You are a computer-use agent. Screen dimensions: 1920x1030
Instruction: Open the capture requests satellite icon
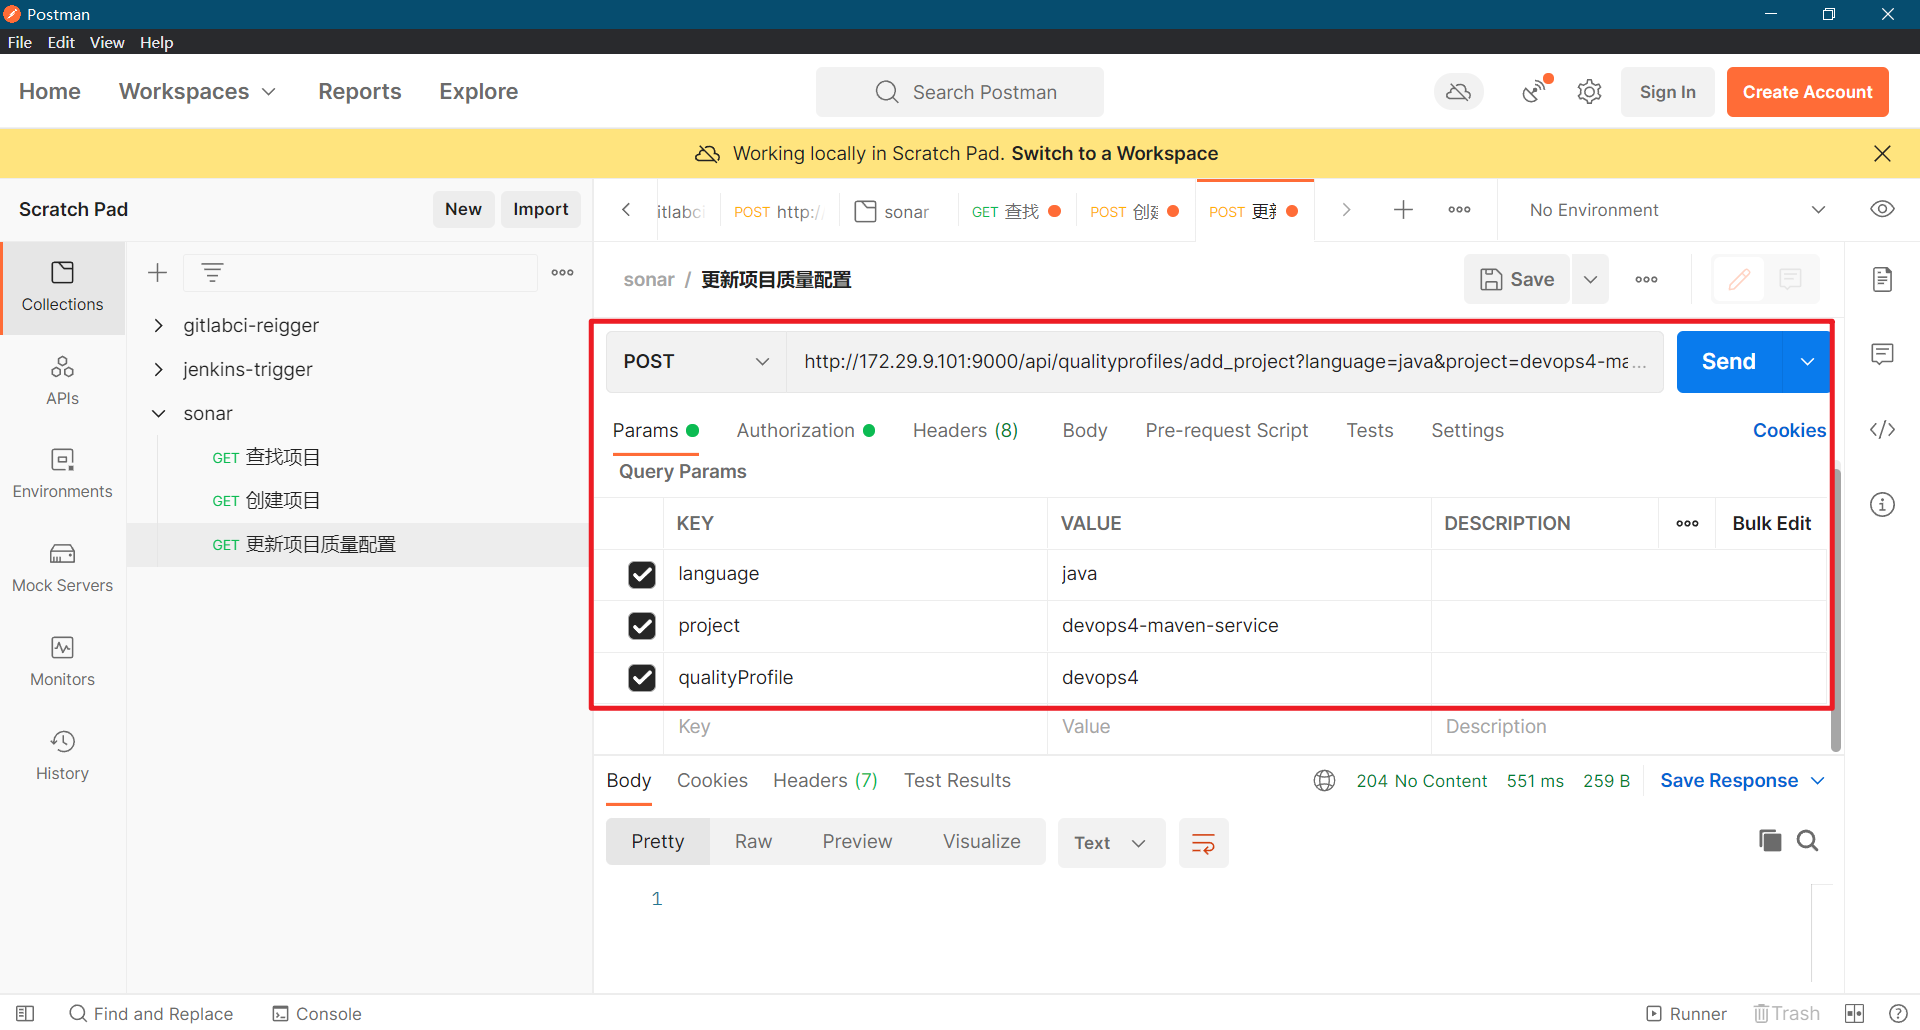click(1535, 92)
